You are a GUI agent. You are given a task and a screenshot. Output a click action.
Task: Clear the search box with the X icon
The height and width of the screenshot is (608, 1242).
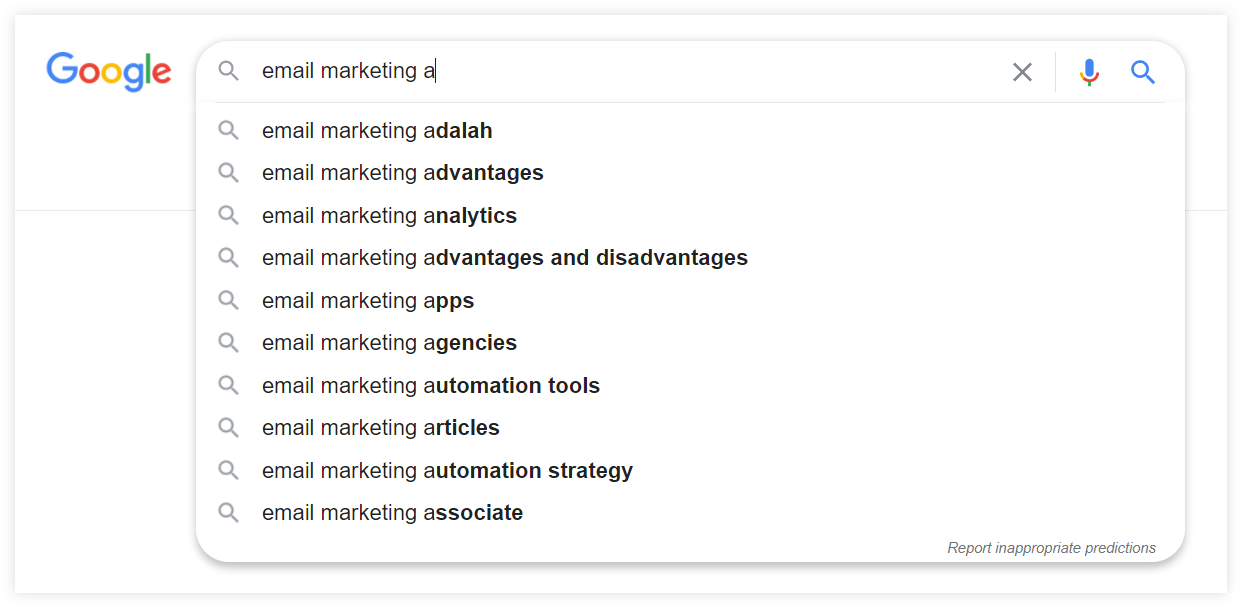1022,72
